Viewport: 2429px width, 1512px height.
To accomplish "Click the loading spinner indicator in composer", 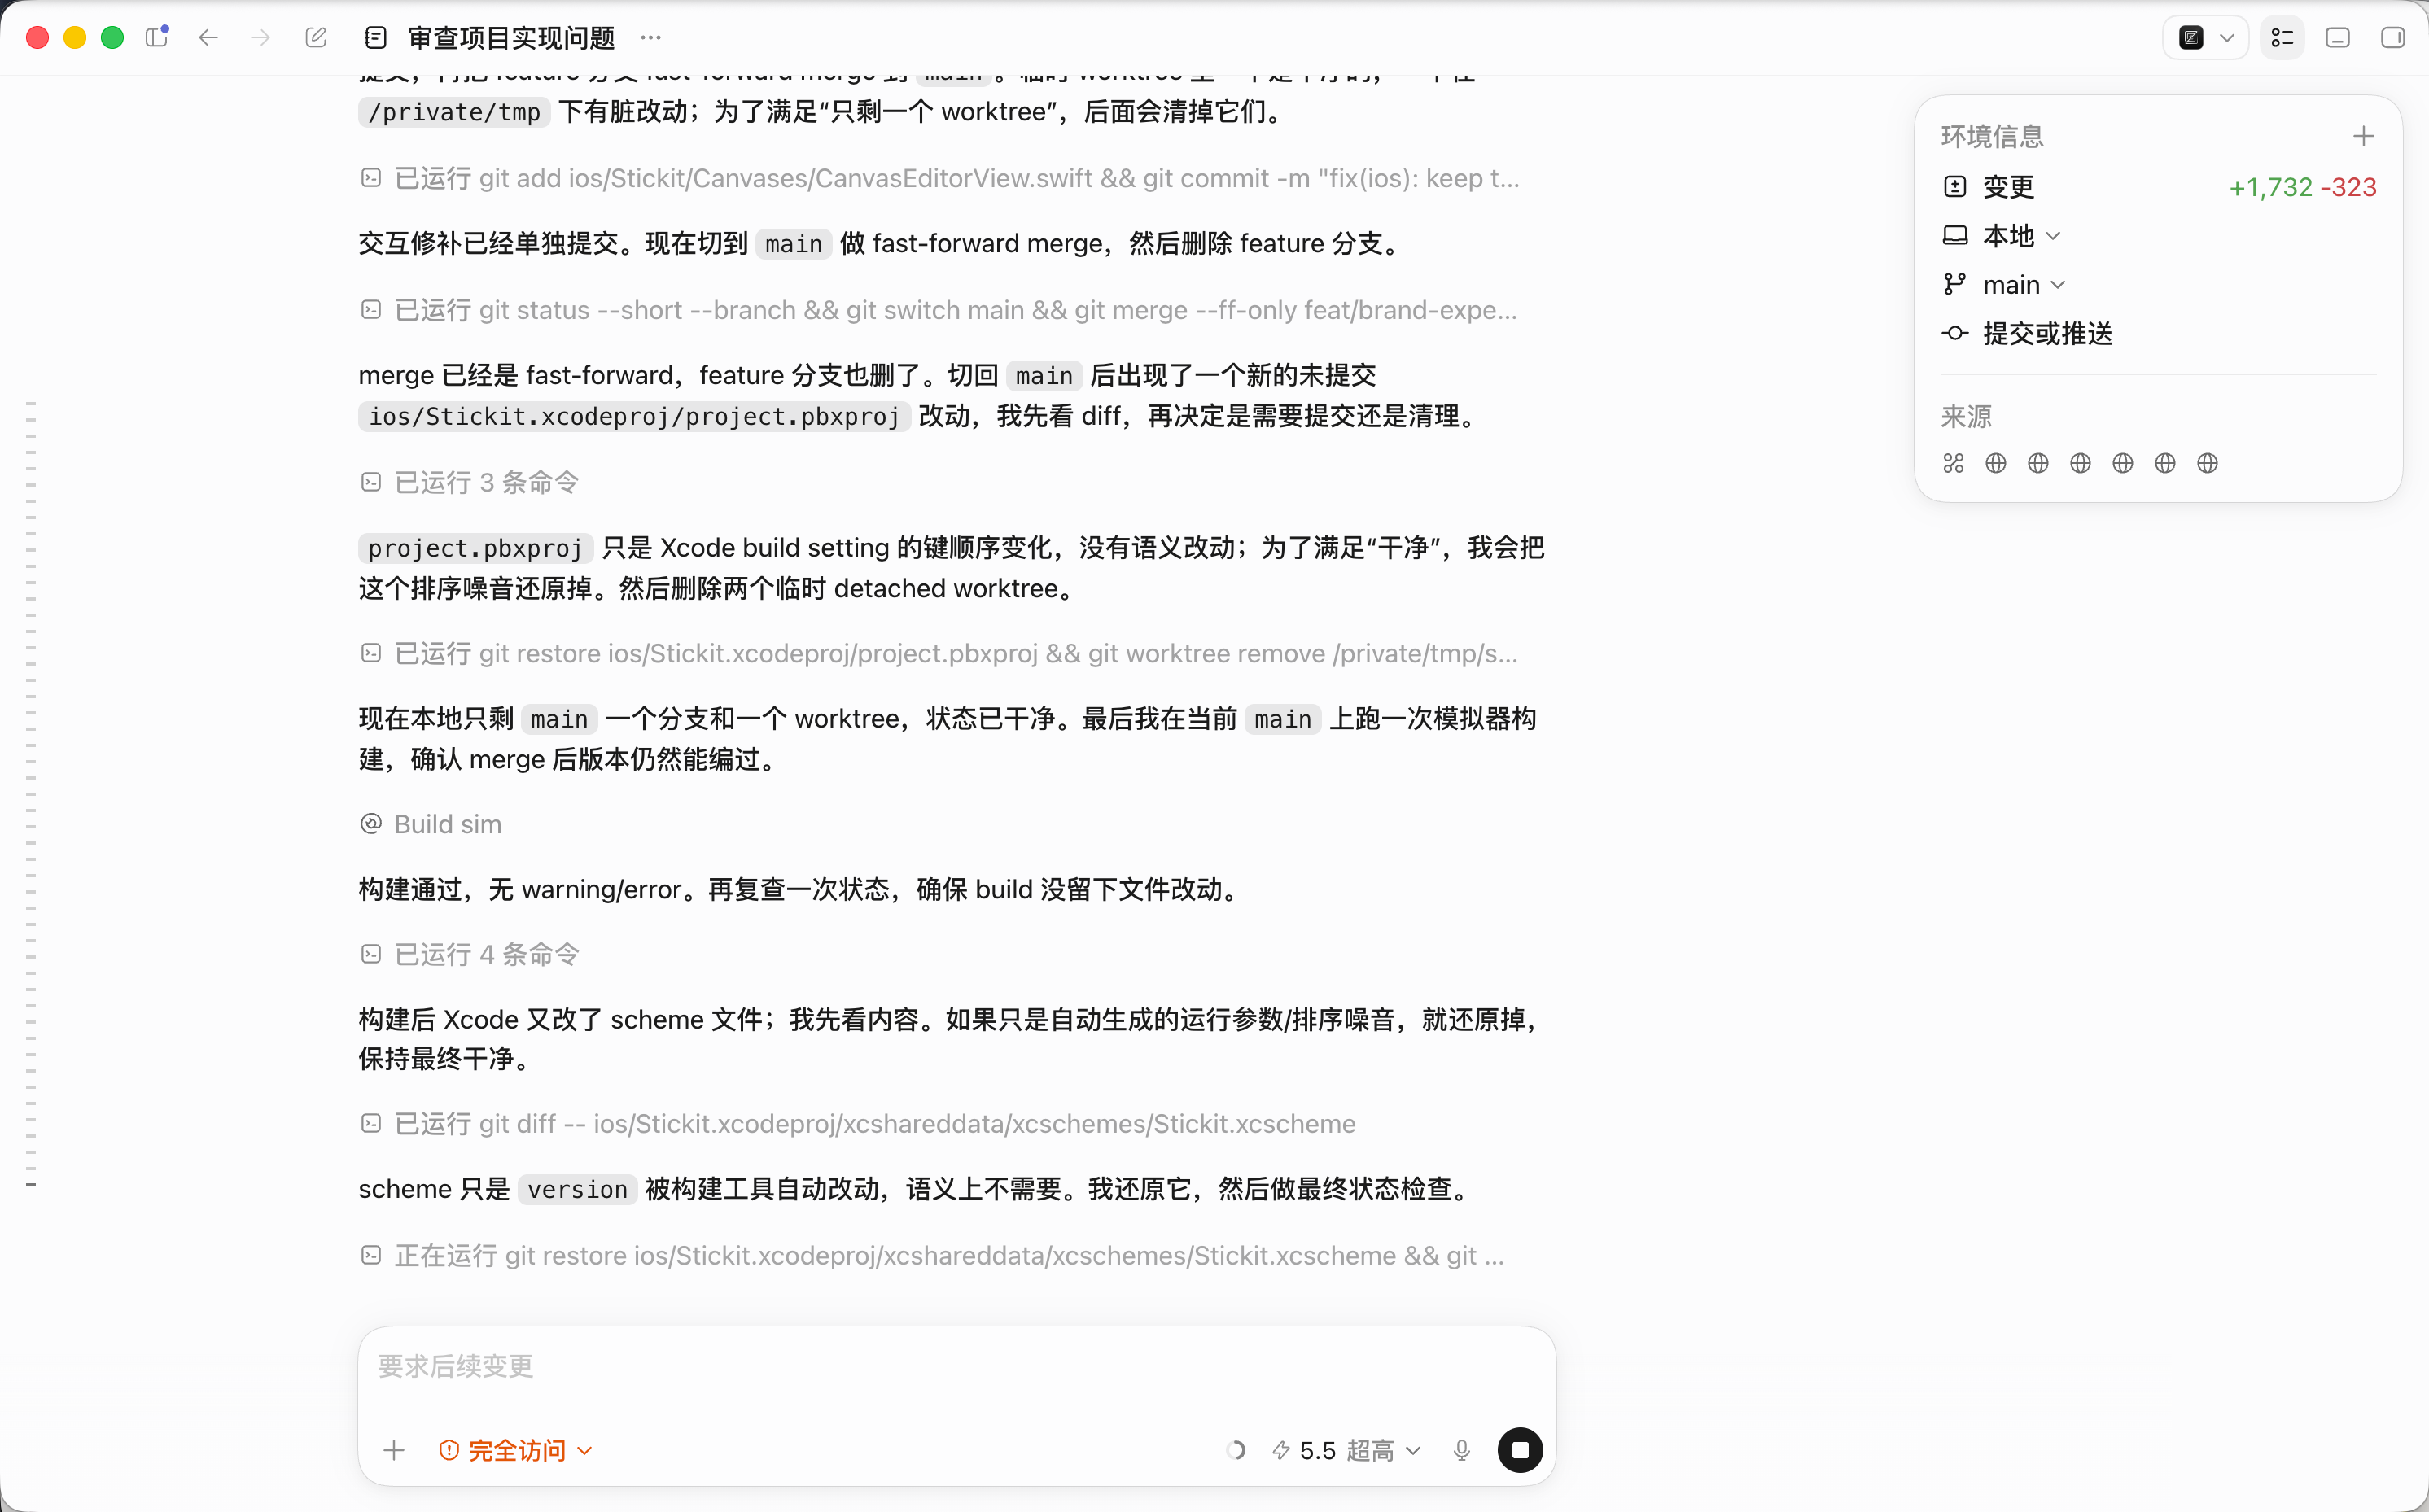I will click(1236, 1450).
